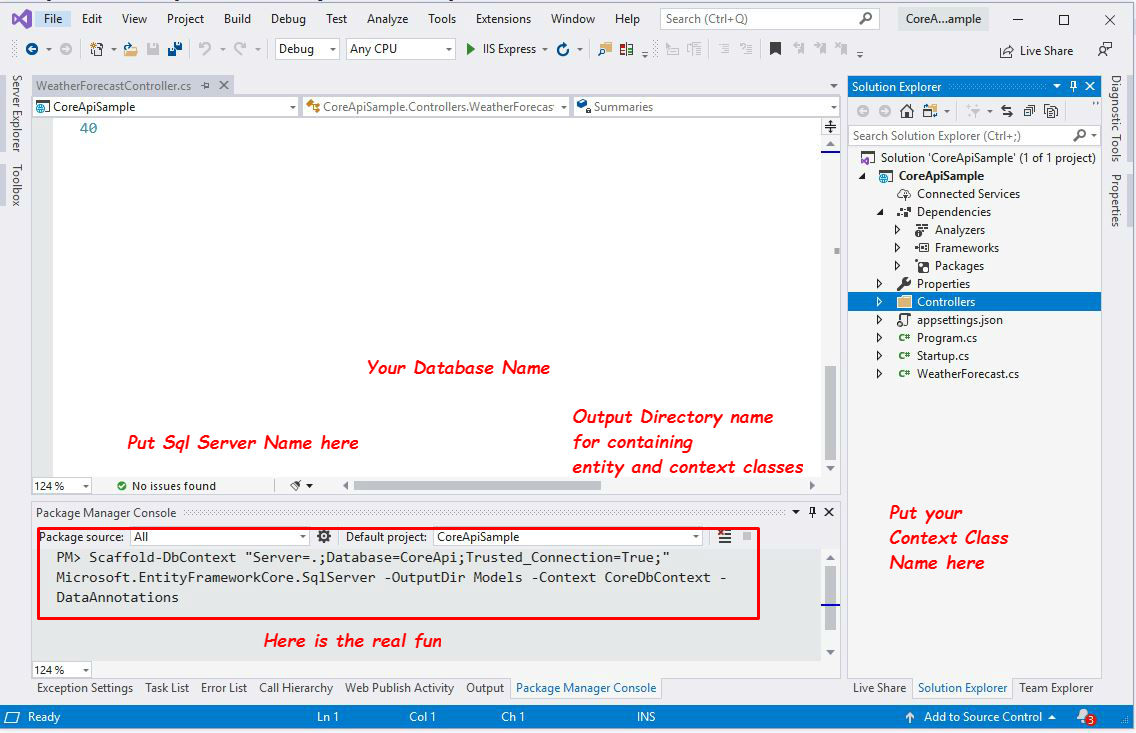
Task: Switch to the Team Explorer tab
Action: point(1056,688)
